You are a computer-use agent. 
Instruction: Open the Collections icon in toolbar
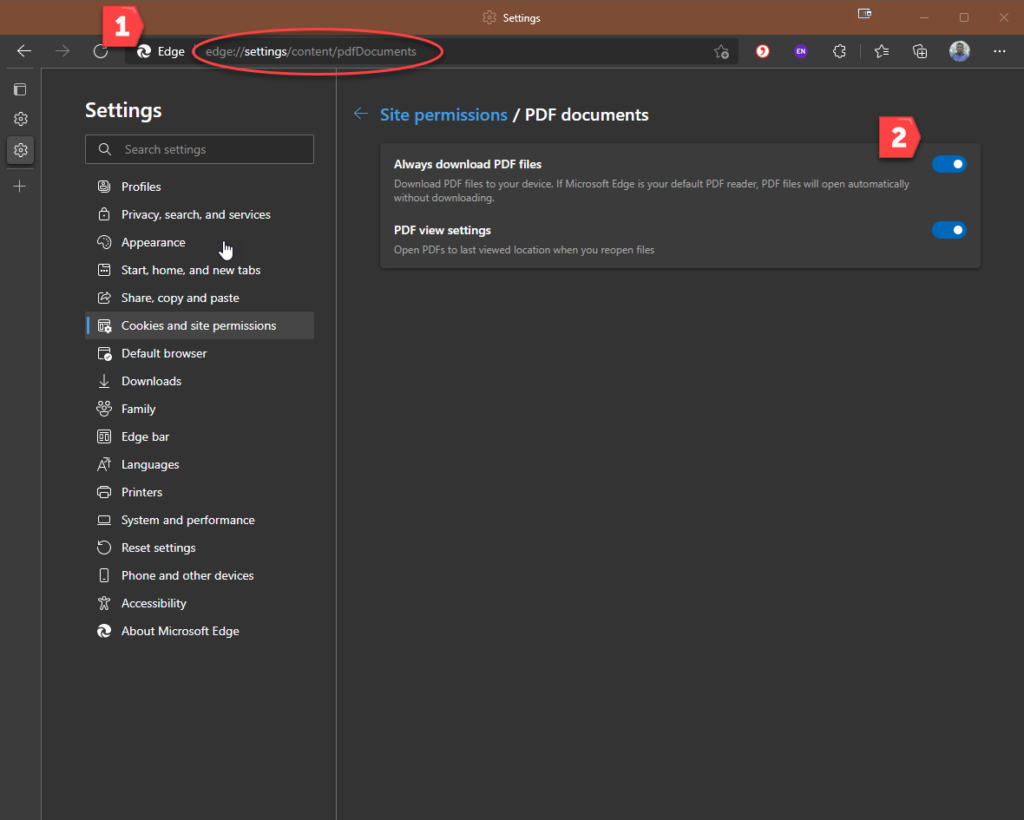click(920, 51)
